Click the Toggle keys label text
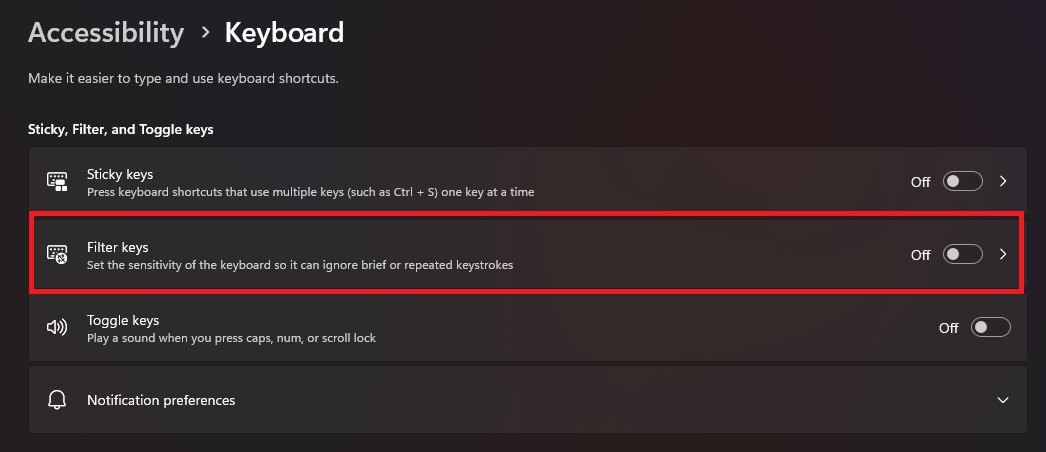The image size is (1046, 452). click(123, 321)
